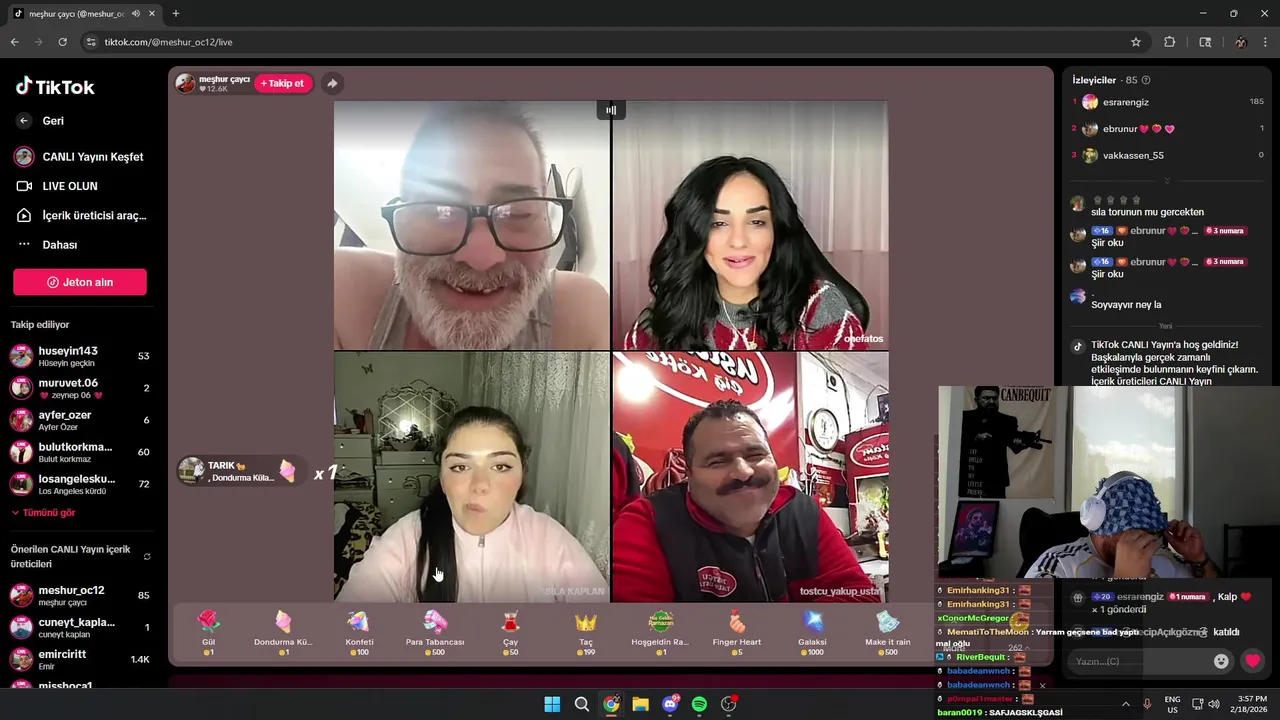Toggle the multi-guest layout handle icon
The width and height of the screenshot is (1280, 720).
tap(611, 110)
